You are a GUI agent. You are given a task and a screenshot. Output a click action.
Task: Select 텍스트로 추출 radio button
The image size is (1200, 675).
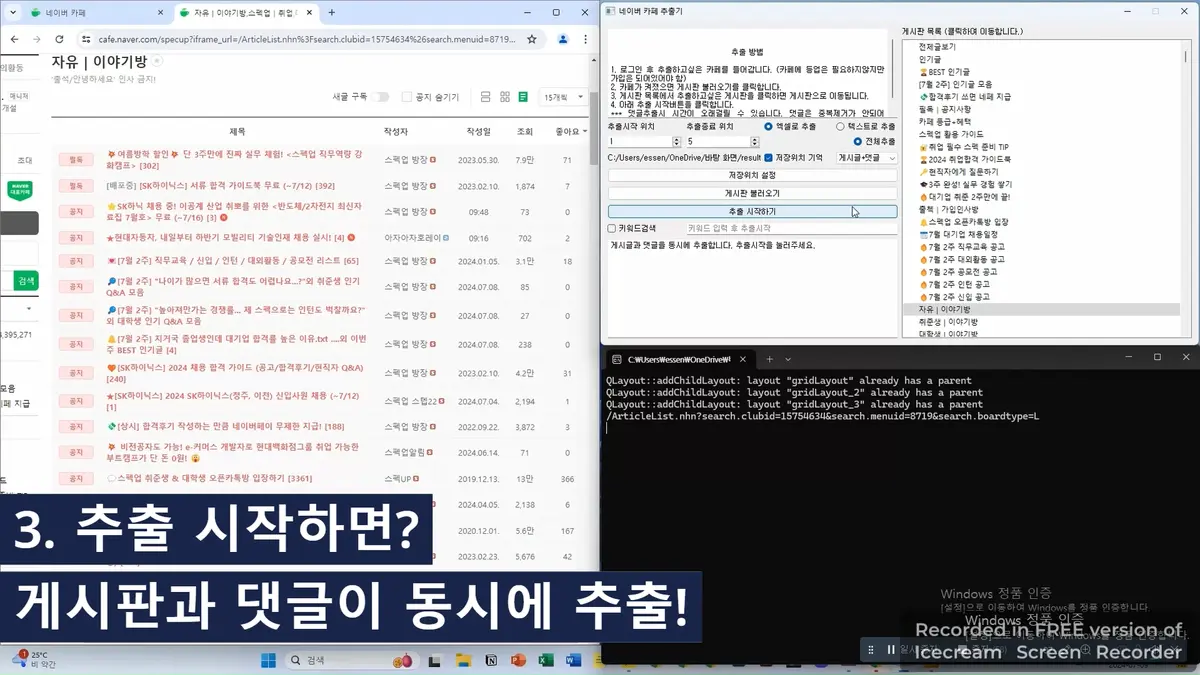pyautogui.click(x=866, y=127)
